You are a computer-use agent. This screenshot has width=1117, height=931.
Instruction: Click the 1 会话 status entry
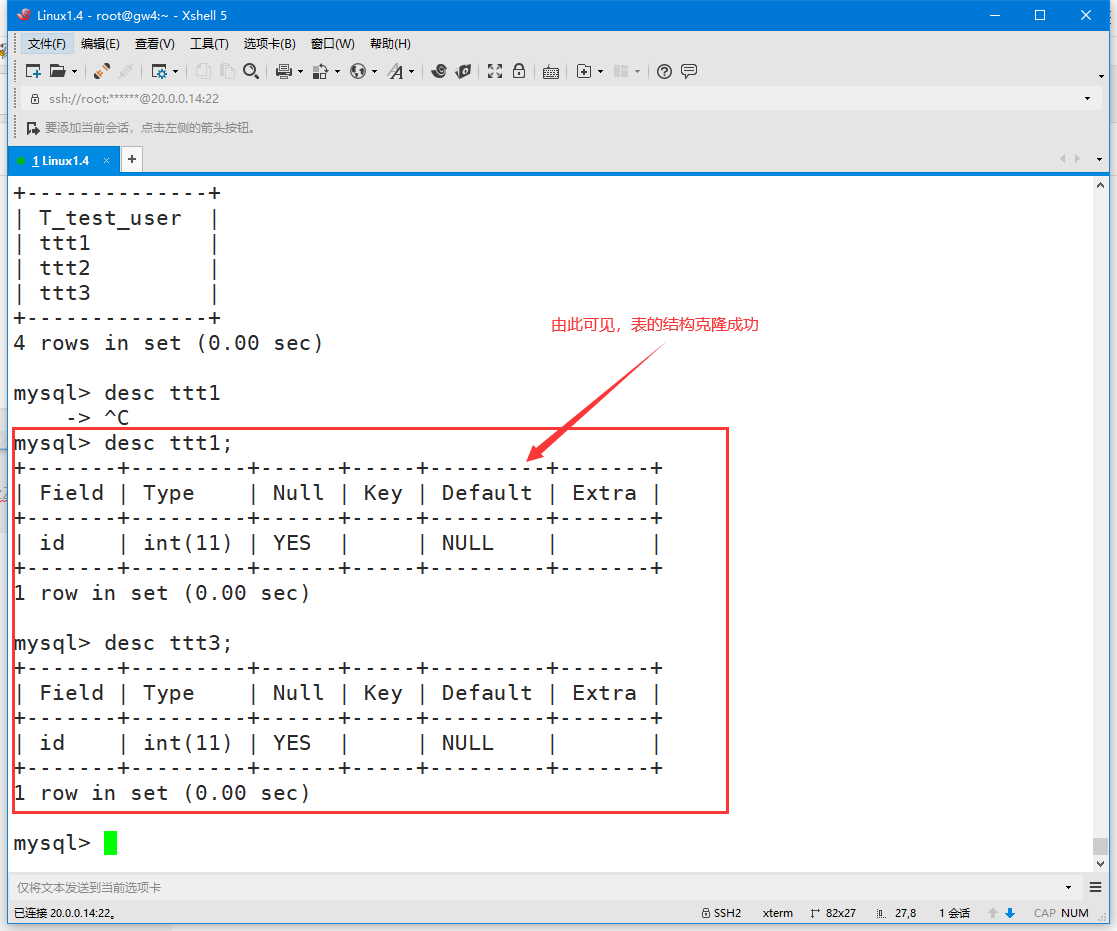coord(955,913)
